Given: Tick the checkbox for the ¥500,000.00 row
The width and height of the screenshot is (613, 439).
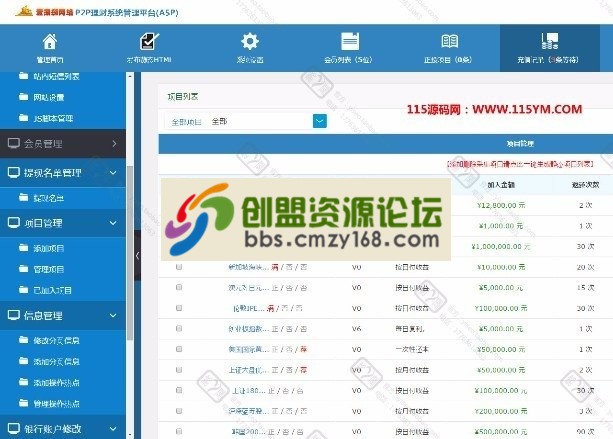Looking at the screenshot, I should pyautogui.click(x=179, y=431).
